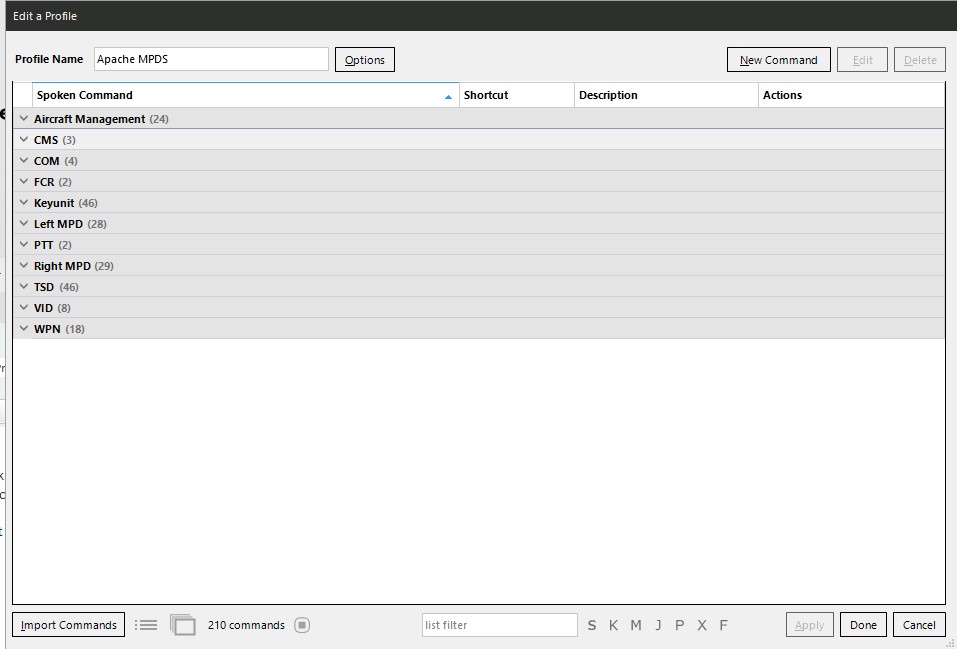
Task: Expand the PTT command group
Action: point(24,244)
